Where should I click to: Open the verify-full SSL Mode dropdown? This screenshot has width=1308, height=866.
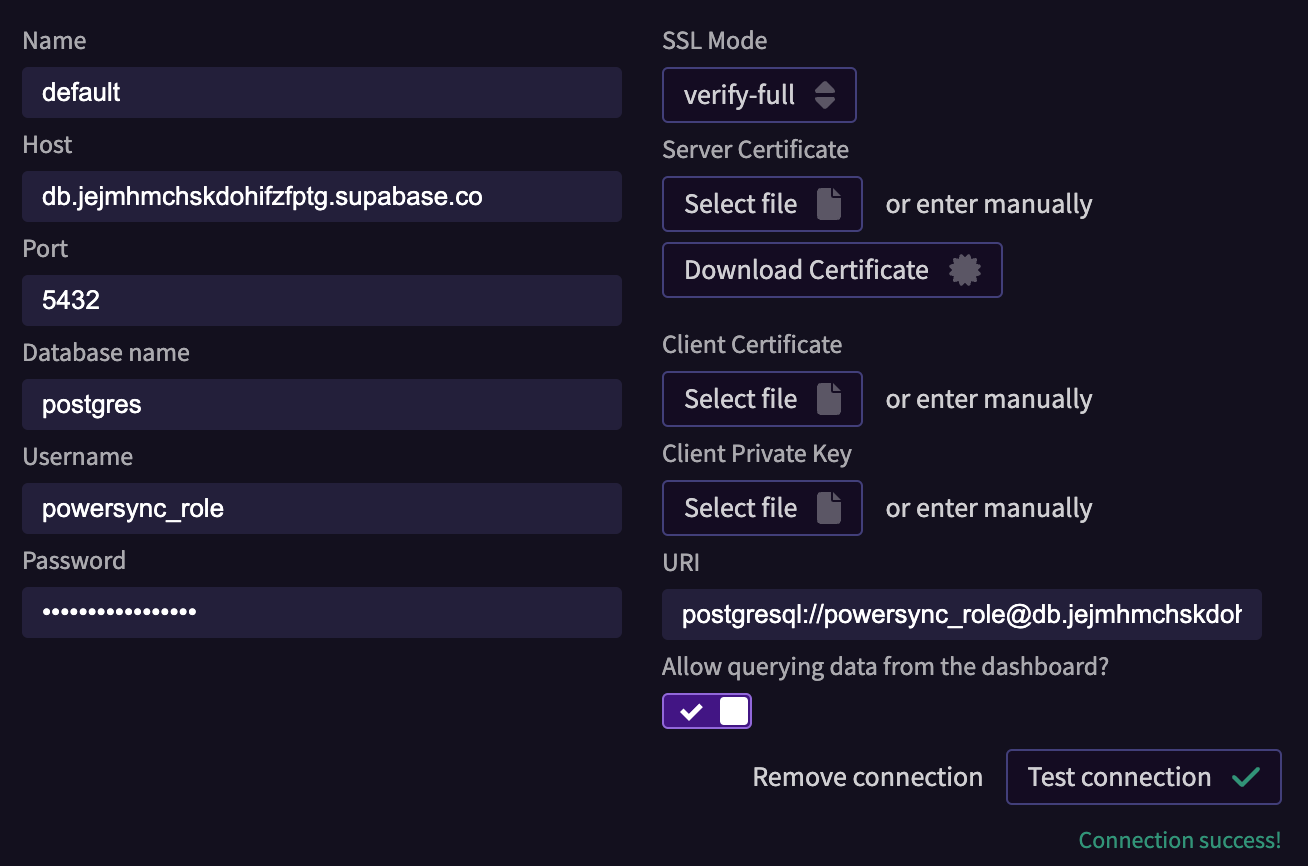pos(759,95)
